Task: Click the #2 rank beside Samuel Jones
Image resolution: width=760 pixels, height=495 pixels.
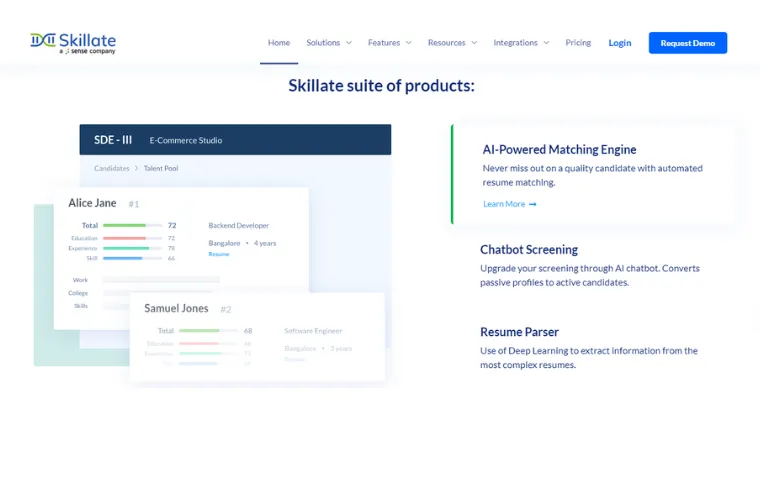Action: pos(226,310)
